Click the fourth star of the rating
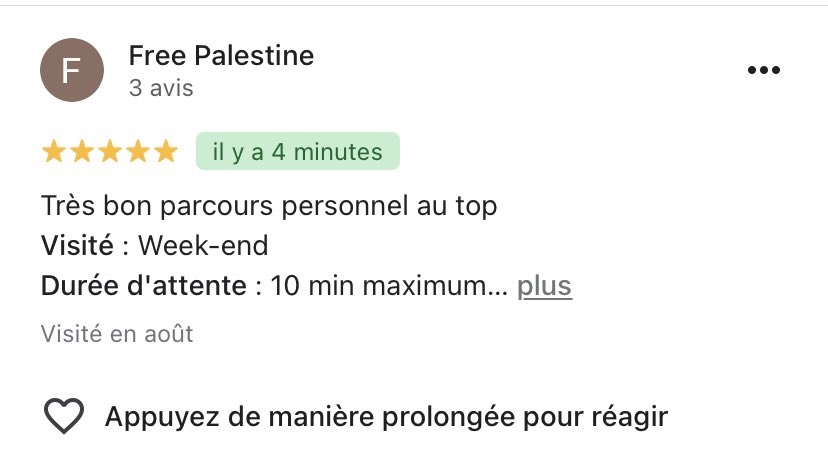 coord(137,152)
